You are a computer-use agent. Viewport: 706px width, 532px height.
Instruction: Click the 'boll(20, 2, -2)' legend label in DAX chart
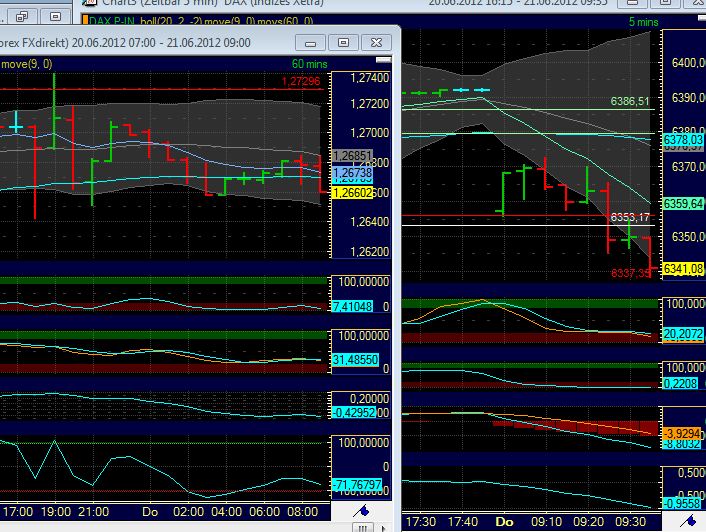pyautogui.click(x=171, y=21)
